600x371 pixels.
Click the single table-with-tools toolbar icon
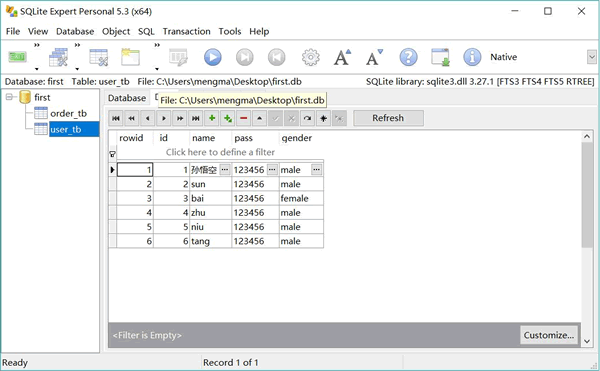coord(98,57)
